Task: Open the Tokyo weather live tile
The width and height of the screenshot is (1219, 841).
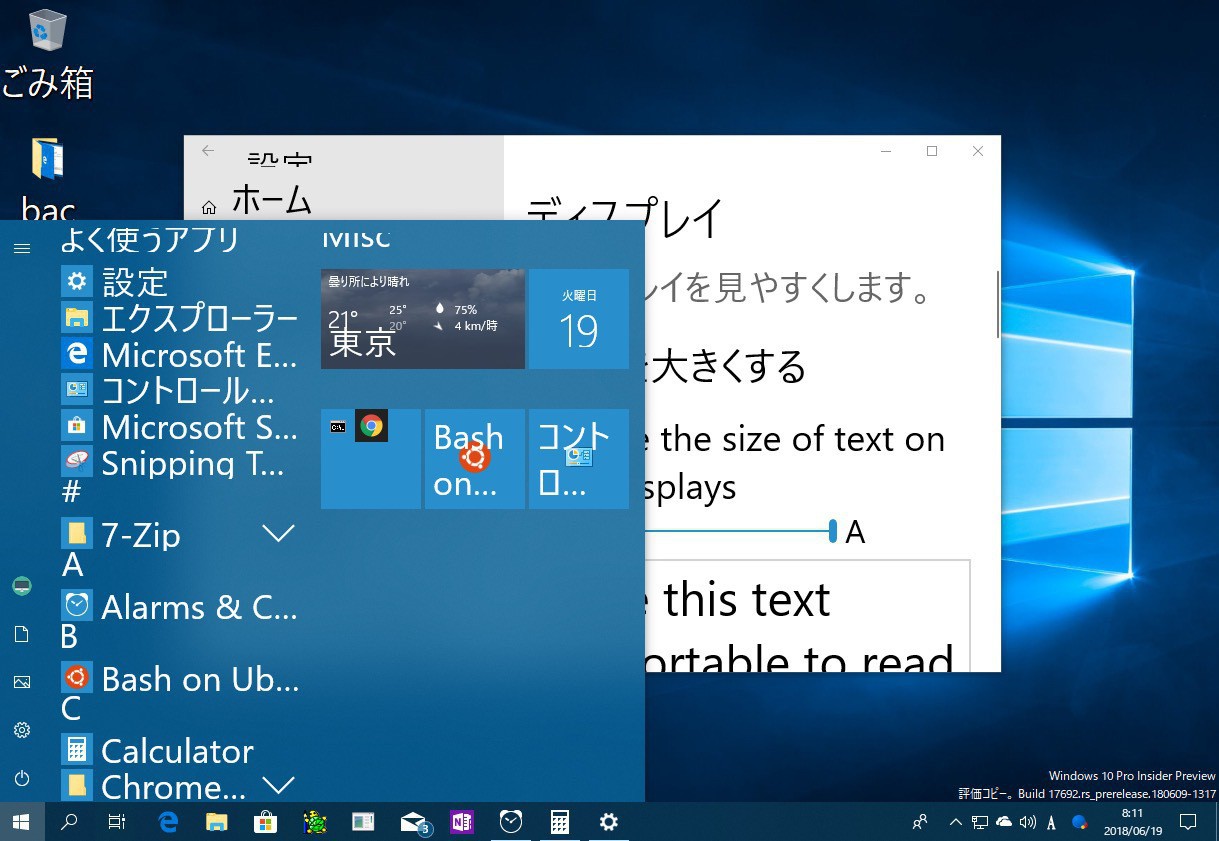Action: [422, 319]
